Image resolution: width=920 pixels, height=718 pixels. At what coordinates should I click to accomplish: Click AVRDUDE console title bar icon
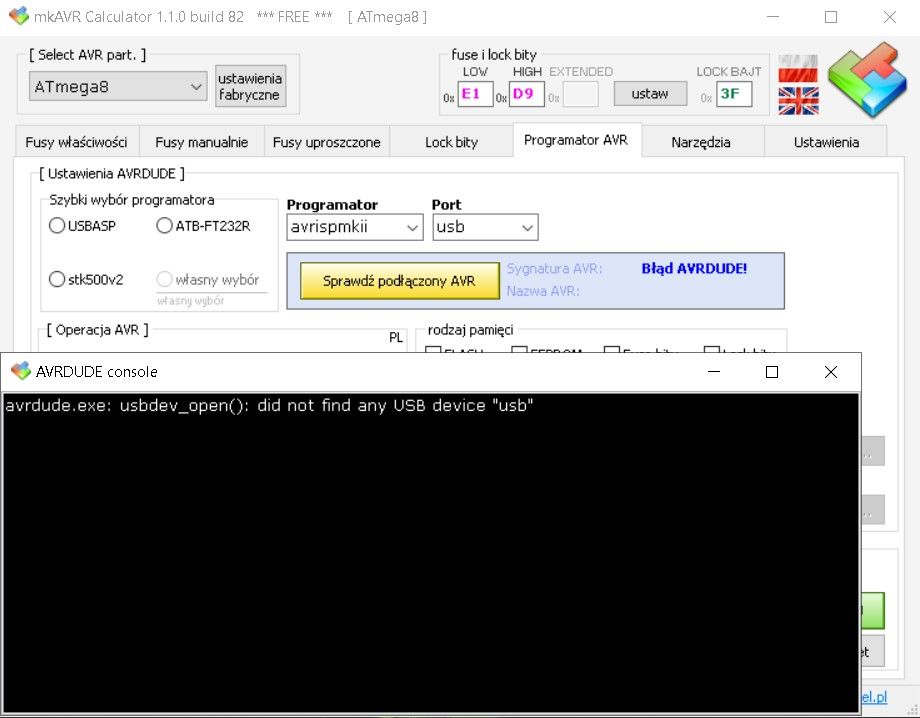21,371
